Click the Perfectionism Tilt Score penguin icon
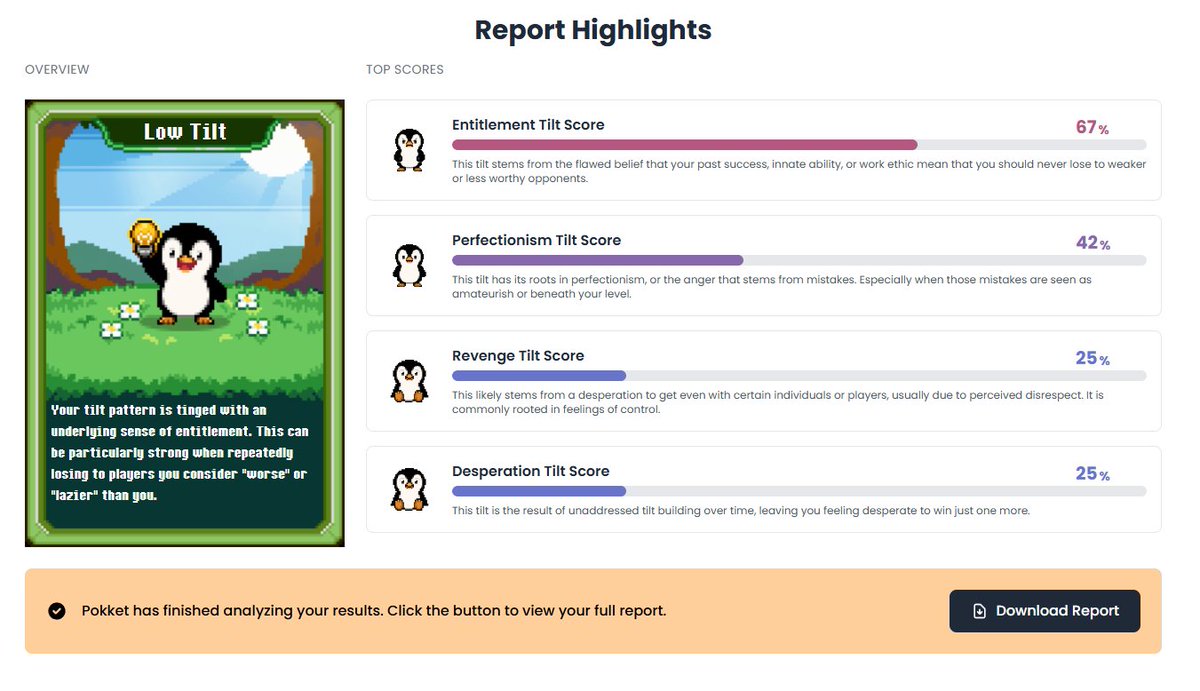This screenshot has width=1200, height=691. (409, 265)
